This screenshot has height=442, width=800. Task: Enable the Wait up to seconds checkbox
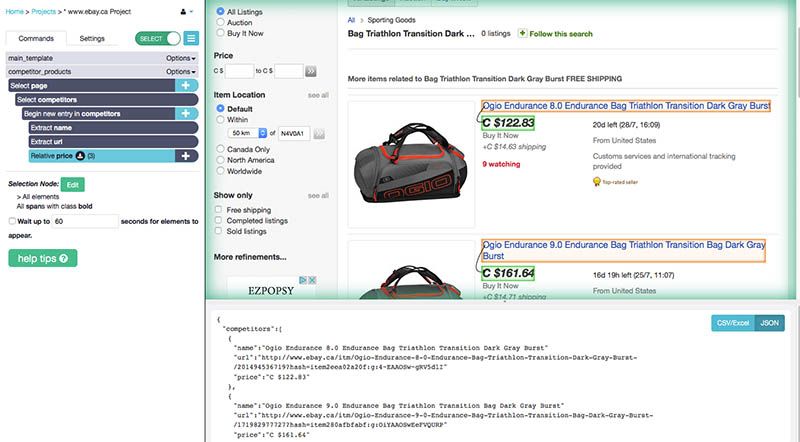click(x=12, y=221)
